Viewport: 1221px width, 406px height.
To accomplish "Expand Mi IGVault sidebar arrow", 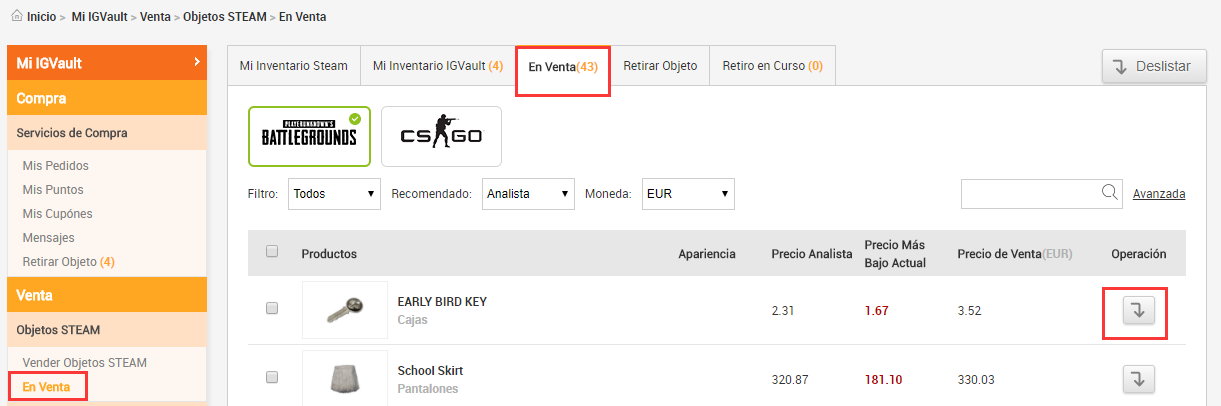I will tap(197, 63).
